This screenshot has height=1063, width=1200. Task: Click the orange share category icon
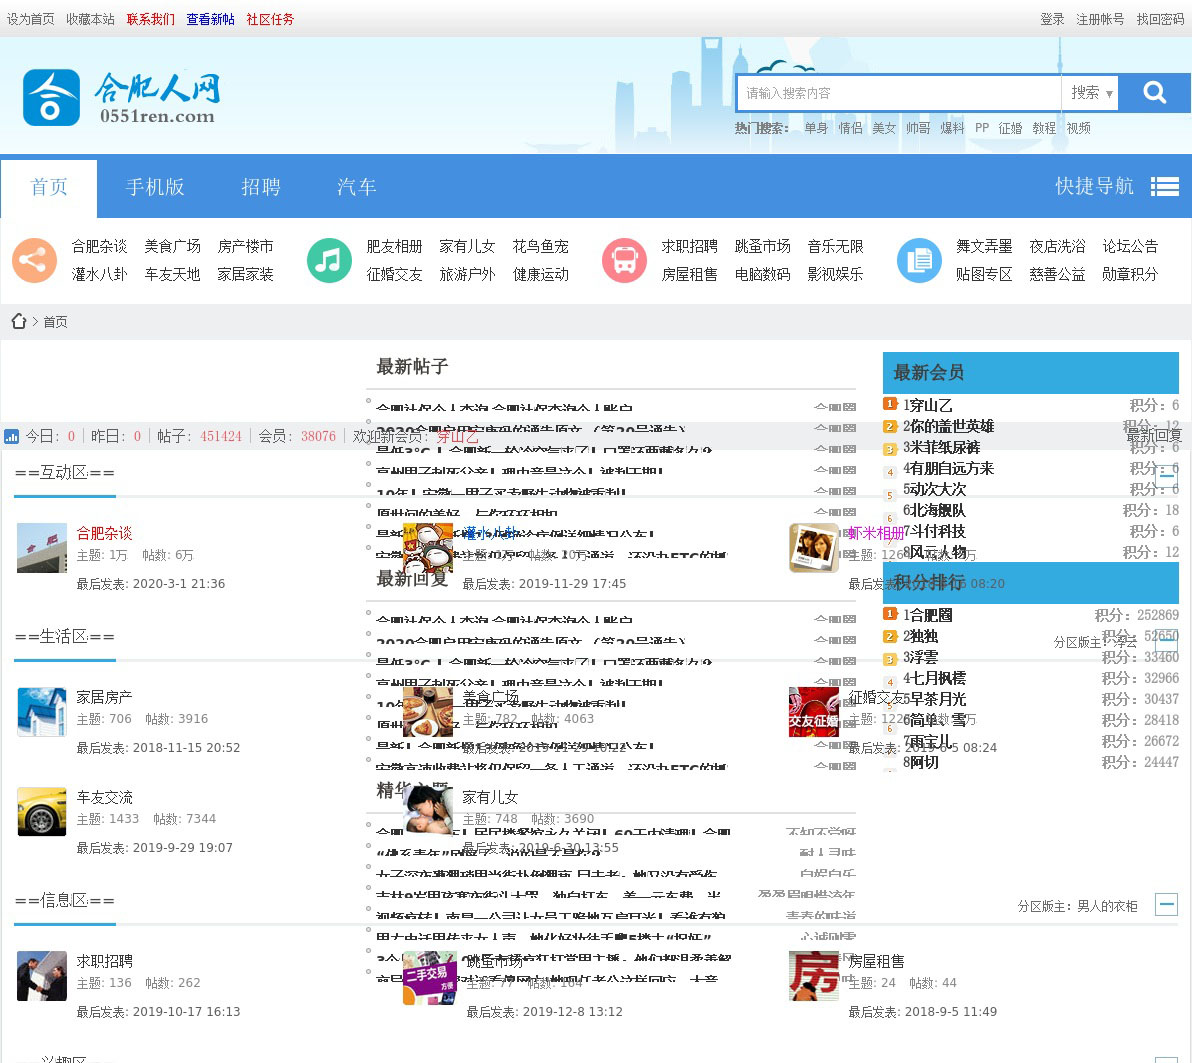[x=34, y=260]
